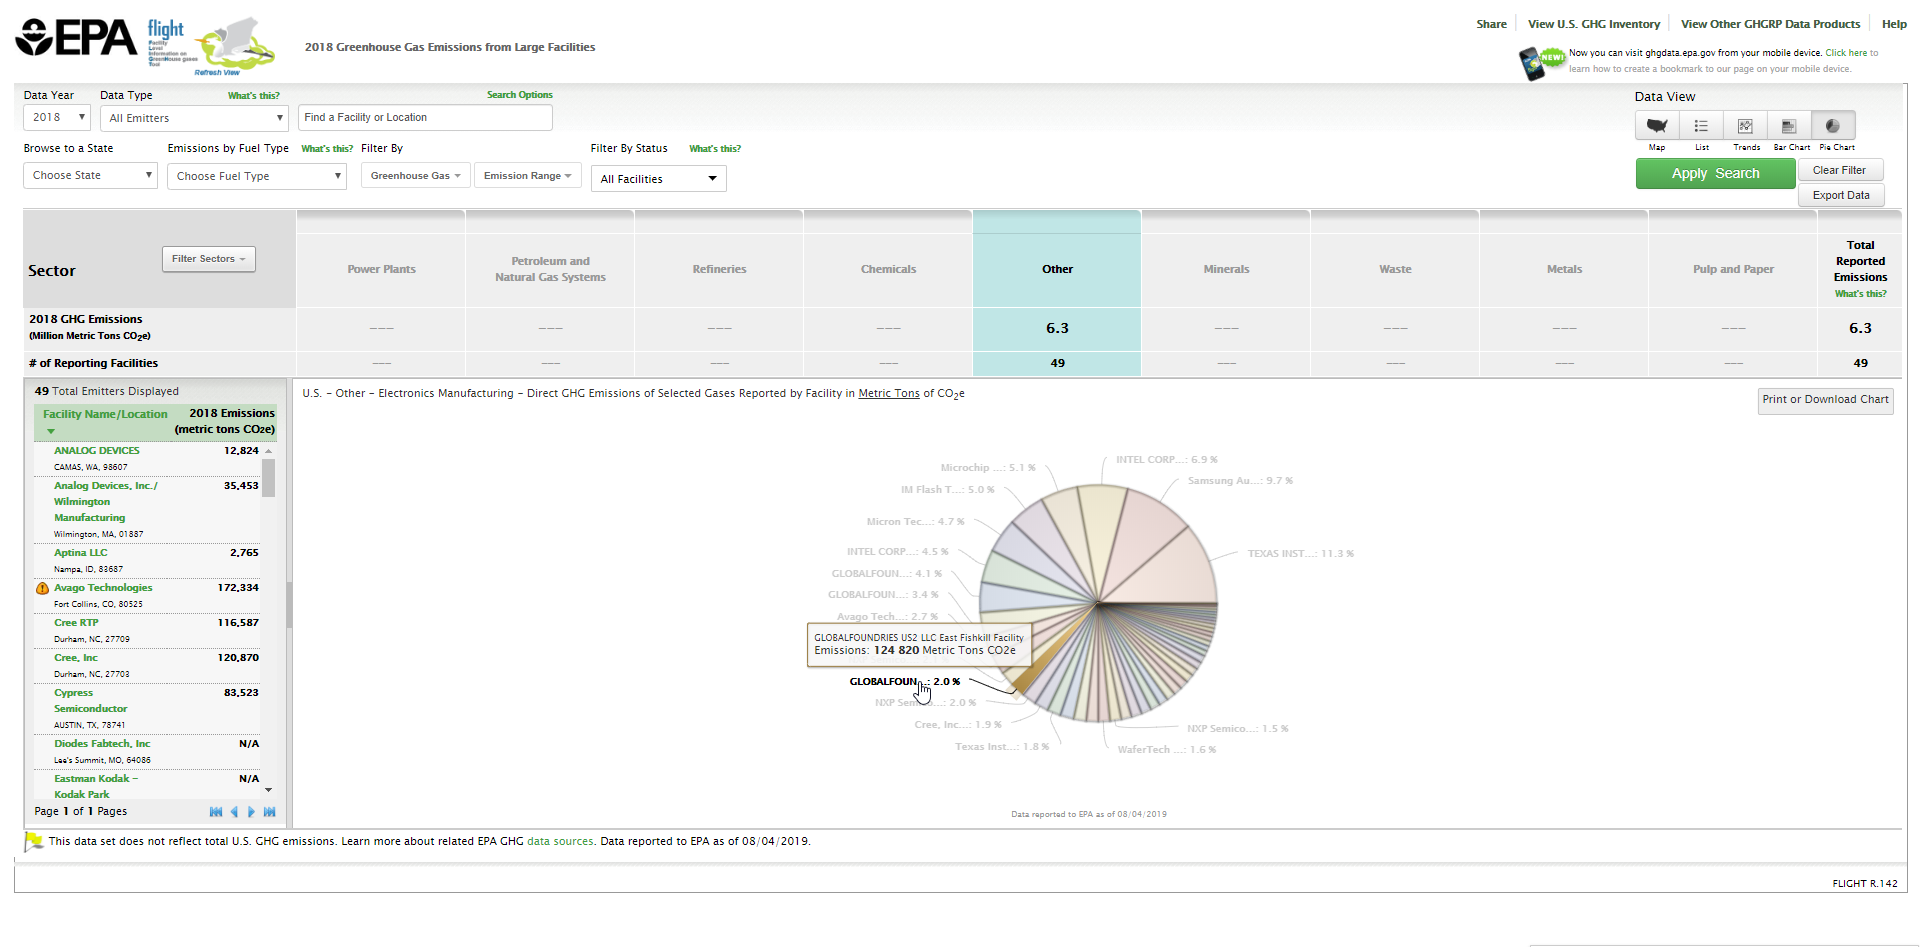
Task: Select the Refineries sector tab
Action: (719, 269)
